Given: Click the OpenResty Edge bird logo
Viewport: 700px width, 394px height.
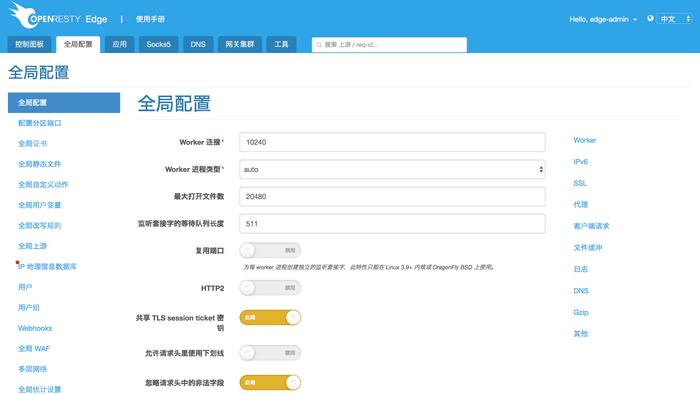Looking at the screenshot, I should click(23, 16).
